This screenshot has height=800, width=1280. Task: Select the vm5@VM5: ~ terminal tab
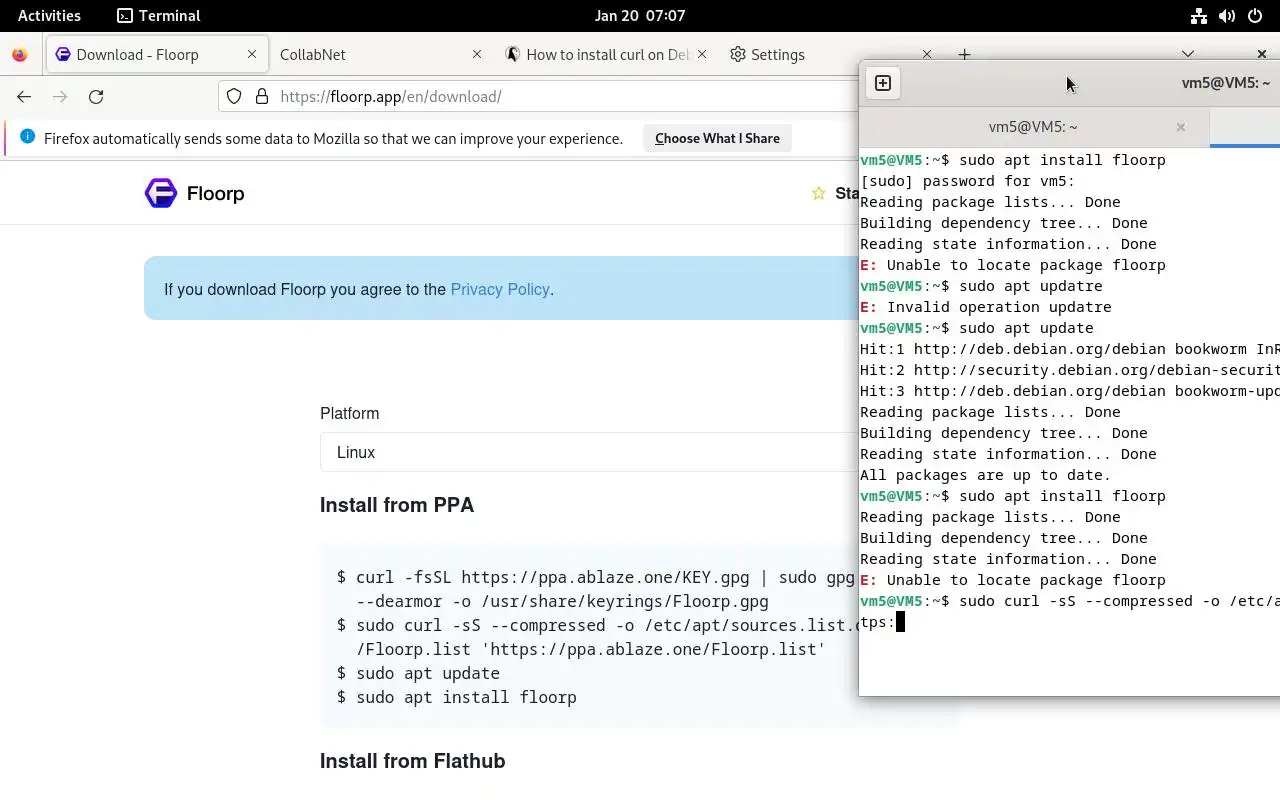click(1033, 127)
